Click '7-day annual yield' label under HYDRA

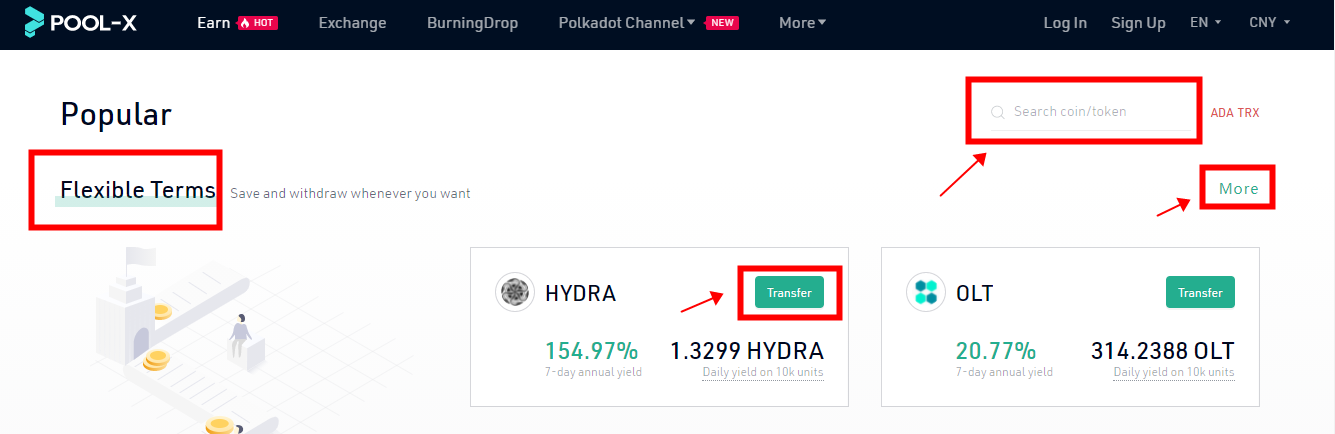click(x=594, y=373)
